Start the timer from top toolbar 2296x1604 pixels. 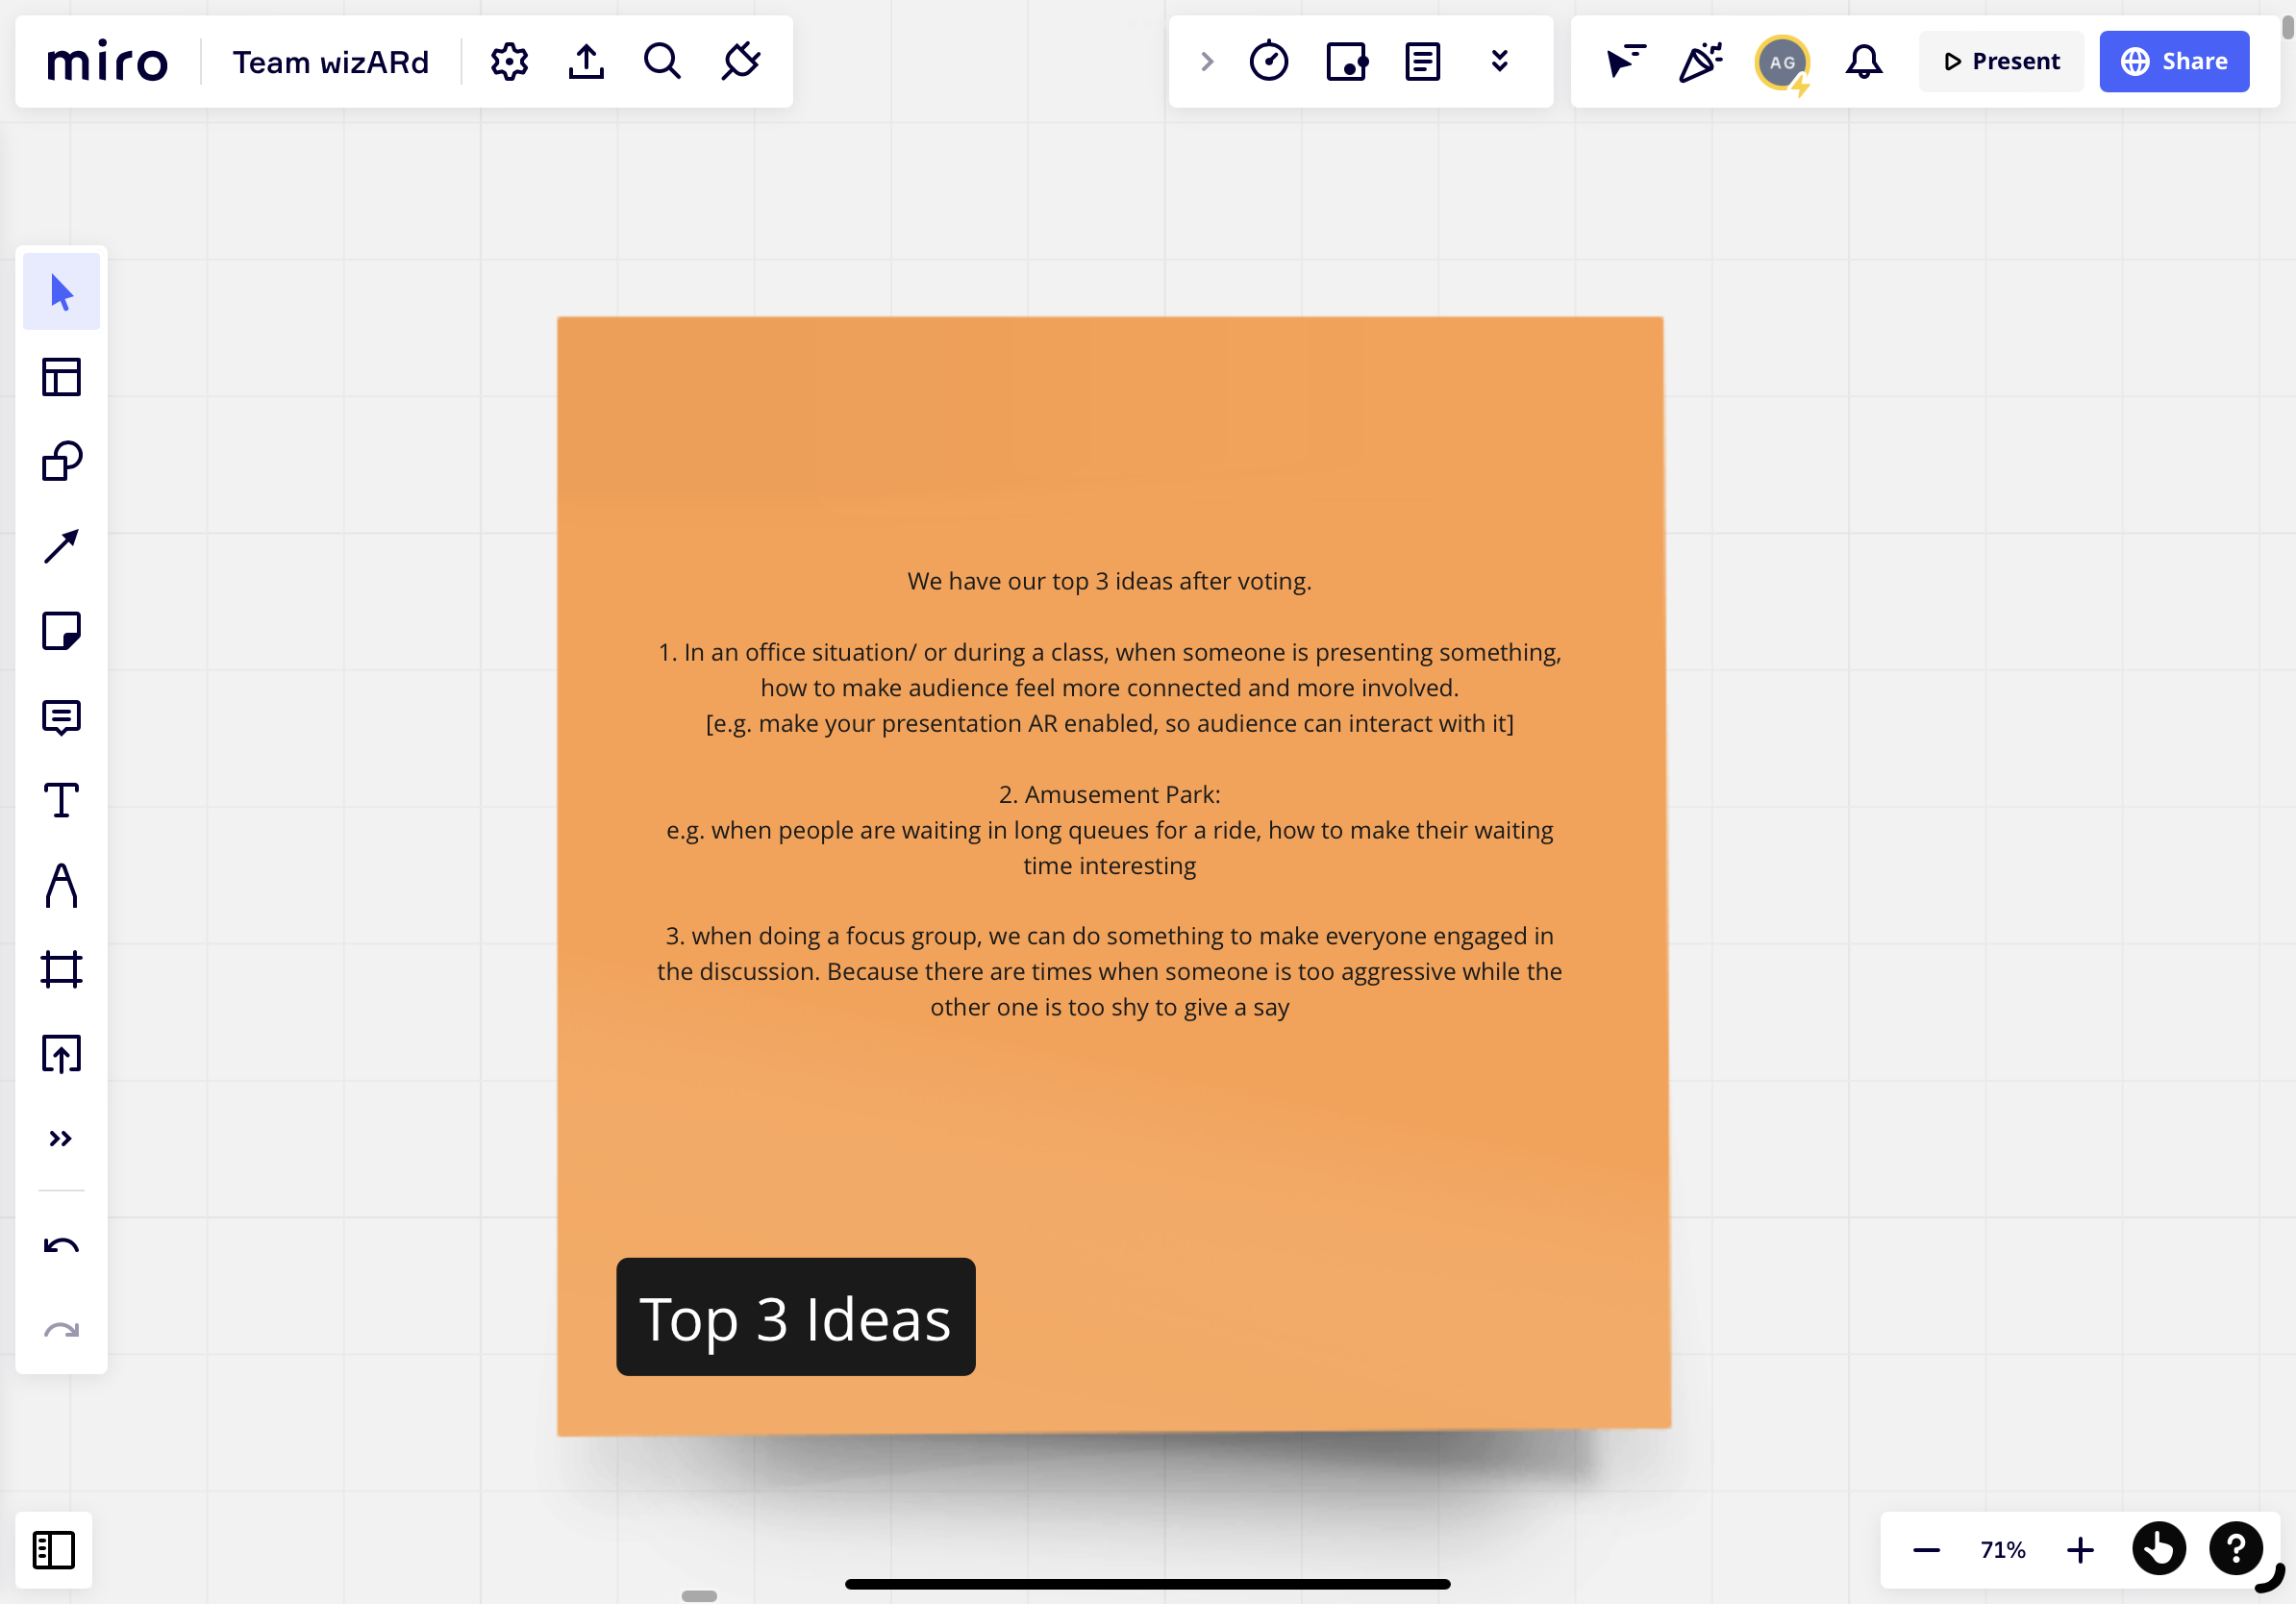(x=1268, y=62)
